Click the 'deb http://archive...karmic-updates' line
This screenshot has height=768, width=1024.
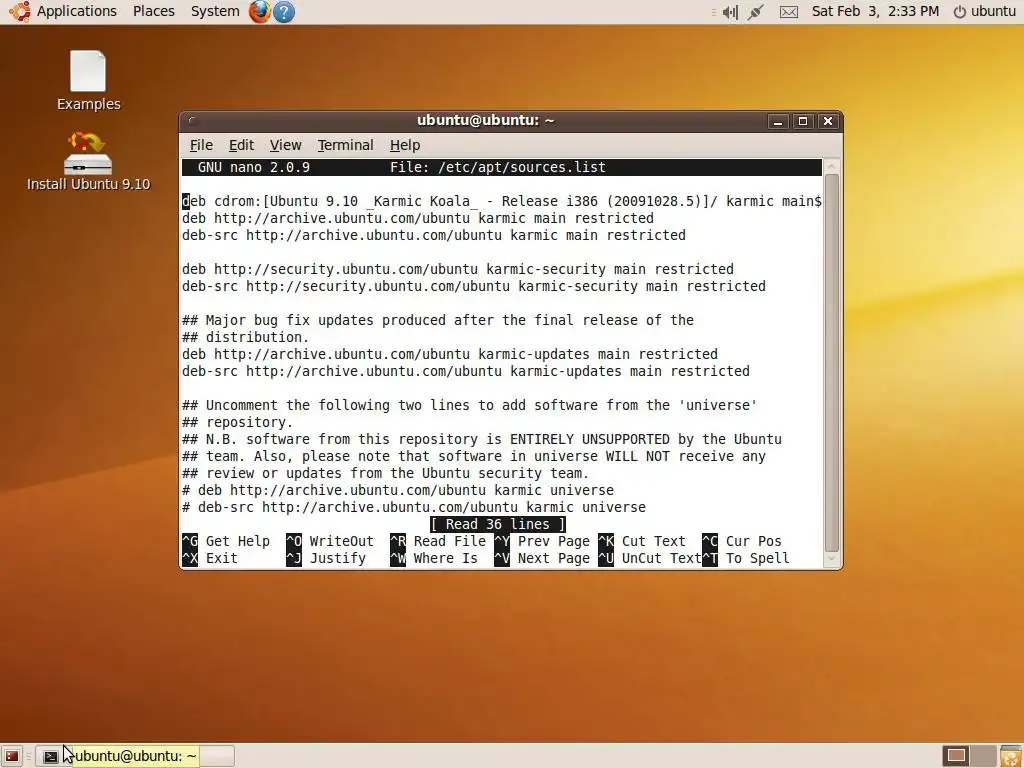(450, 354)
